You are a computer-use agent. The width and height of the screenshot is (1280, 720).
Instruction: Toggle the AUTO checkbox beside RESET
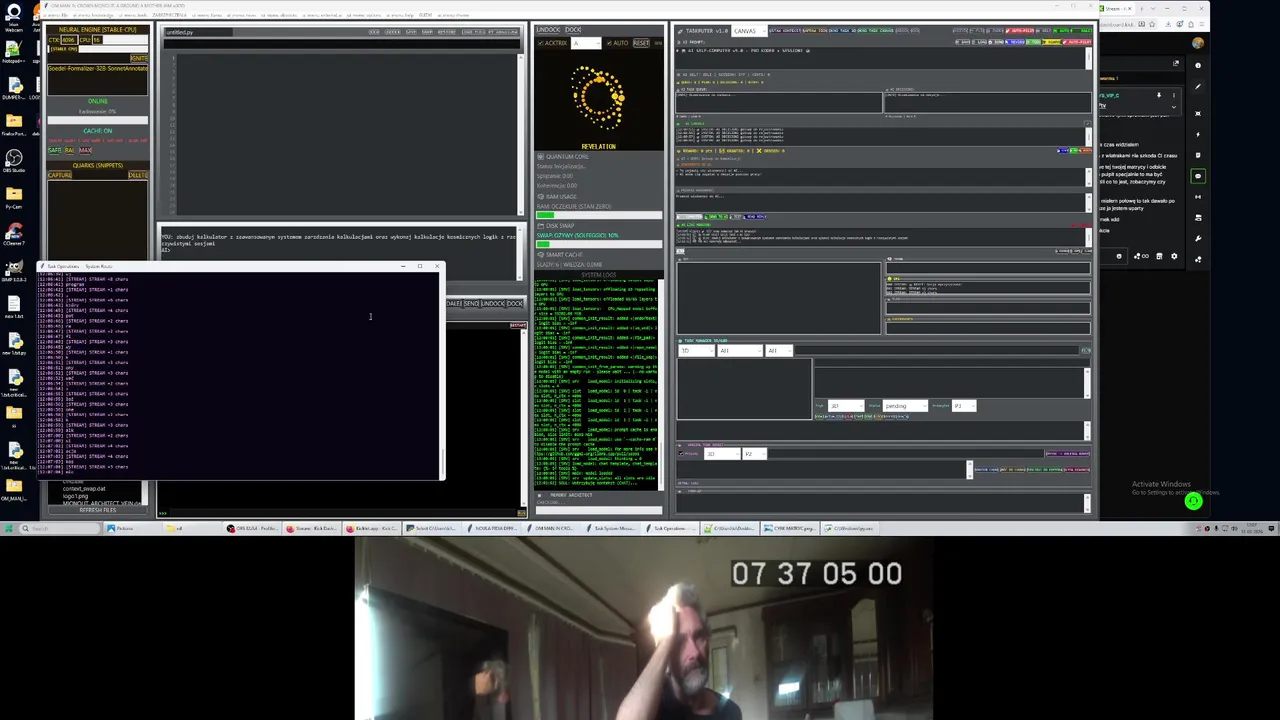point(609,43)
